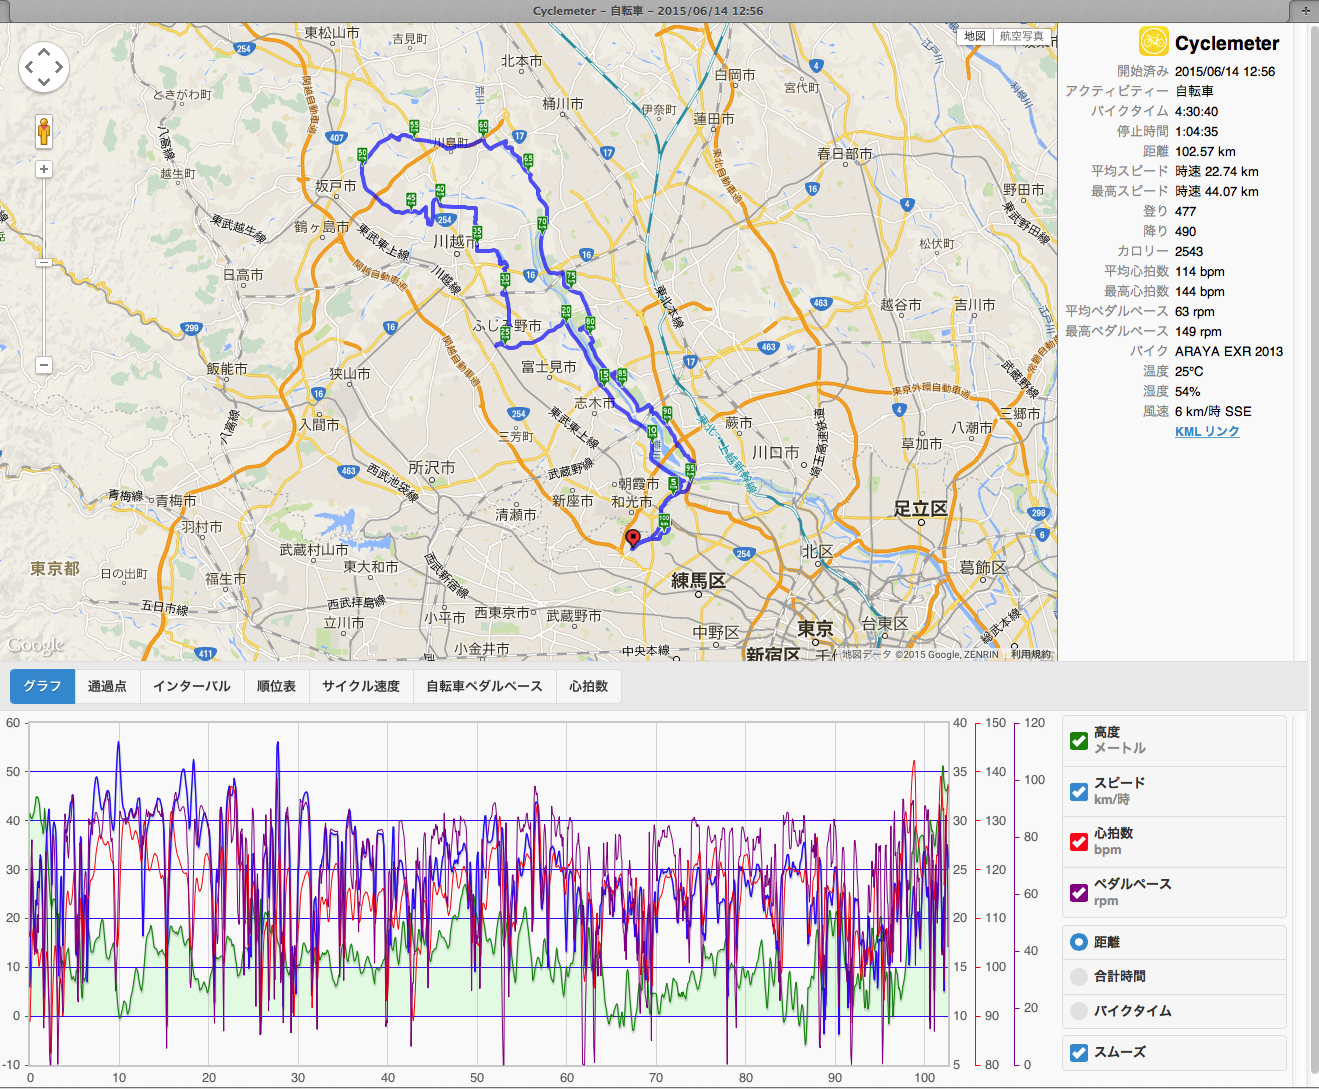Pan the map left with the arrow
1319x1089 pixels.
(x=29, y=68)
